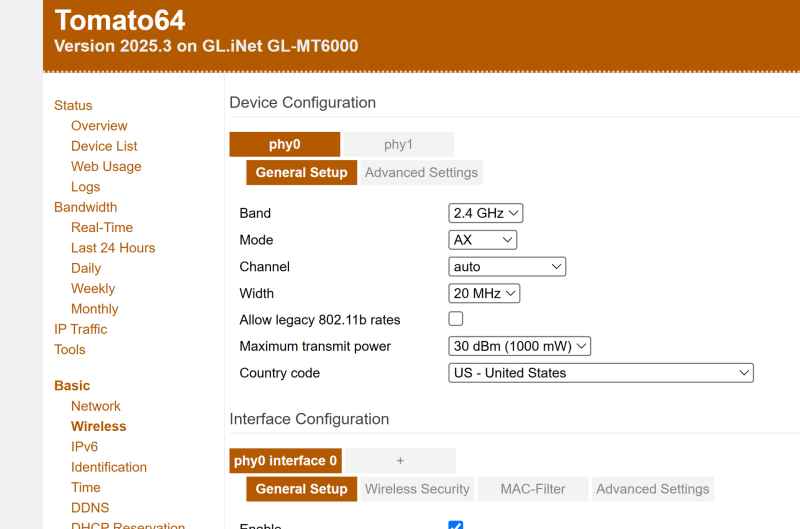Image resolution: width=800 pixels, height=529 pixels.
Task: Open Maximum transmit power dropdown
Action: click(519, 346)
